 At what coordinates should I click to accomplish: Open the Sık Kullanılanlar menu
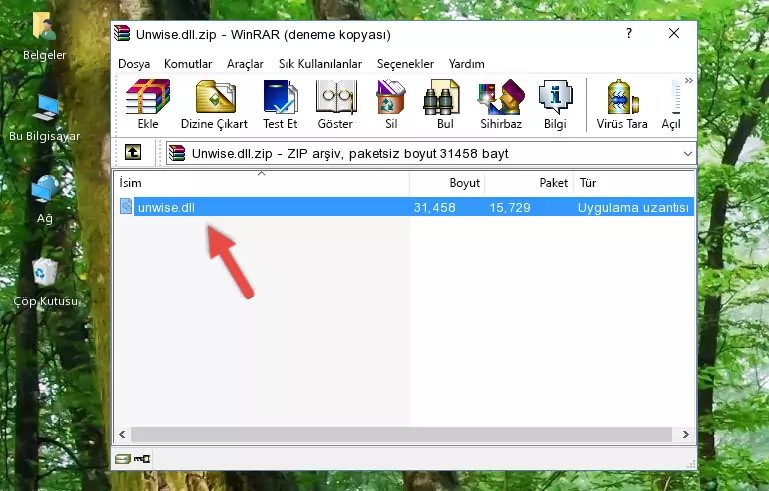pyautogui.click(x=320, y=64)
